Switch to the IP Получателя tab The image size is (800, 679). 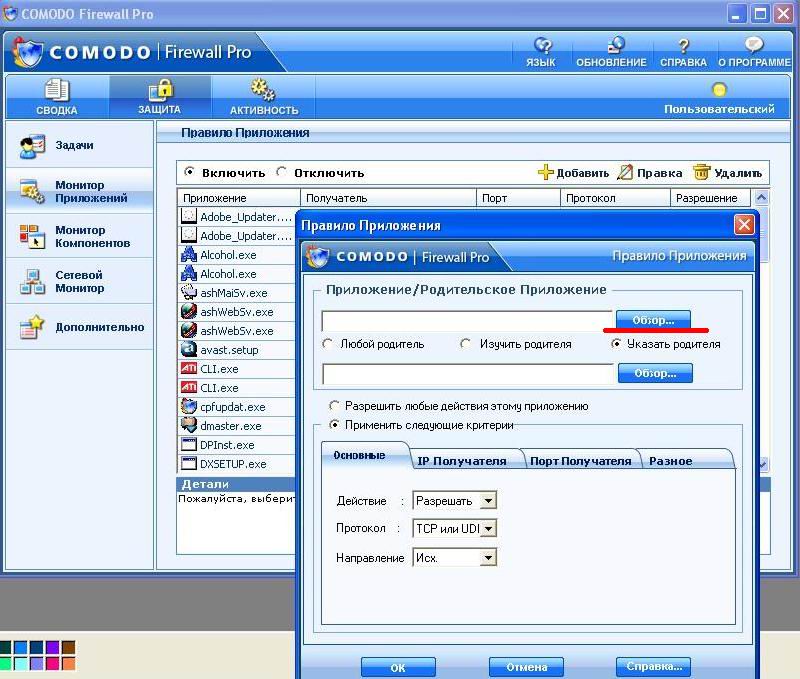[462, 461]
